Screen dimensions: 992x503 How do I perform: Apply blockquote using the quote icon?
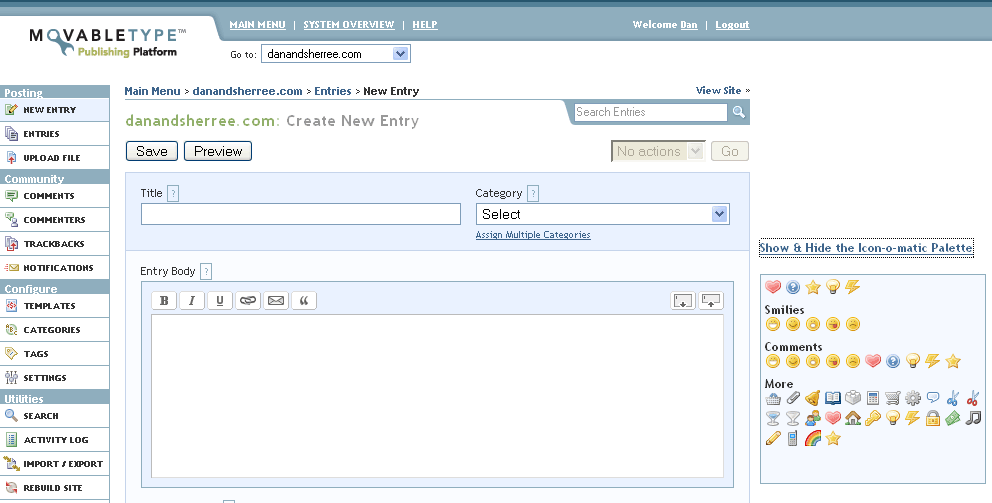point(304,300)
